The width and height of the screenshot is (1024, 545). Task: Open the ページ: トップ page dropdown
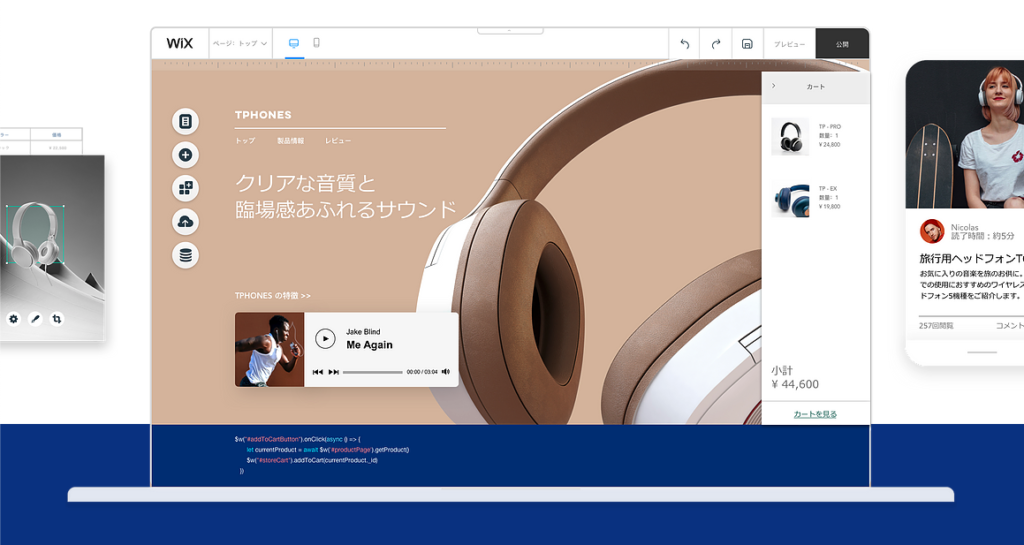coord(240,44)
